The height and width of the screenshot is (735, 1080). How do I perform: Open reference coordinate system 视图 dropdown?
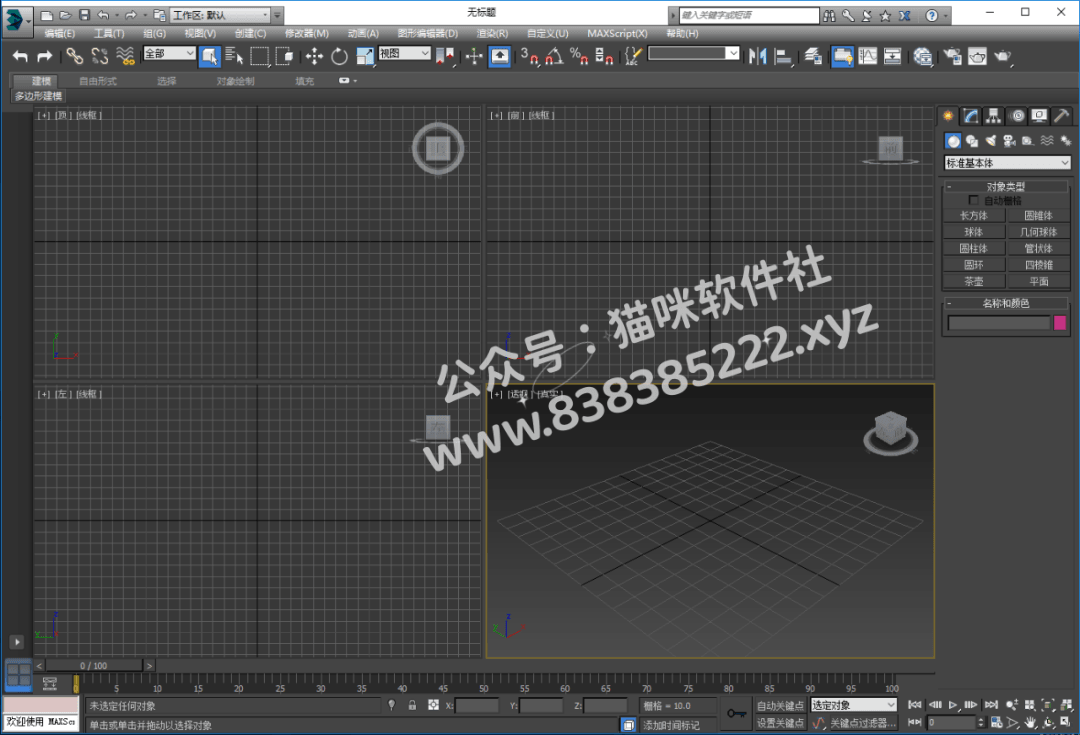404,53
